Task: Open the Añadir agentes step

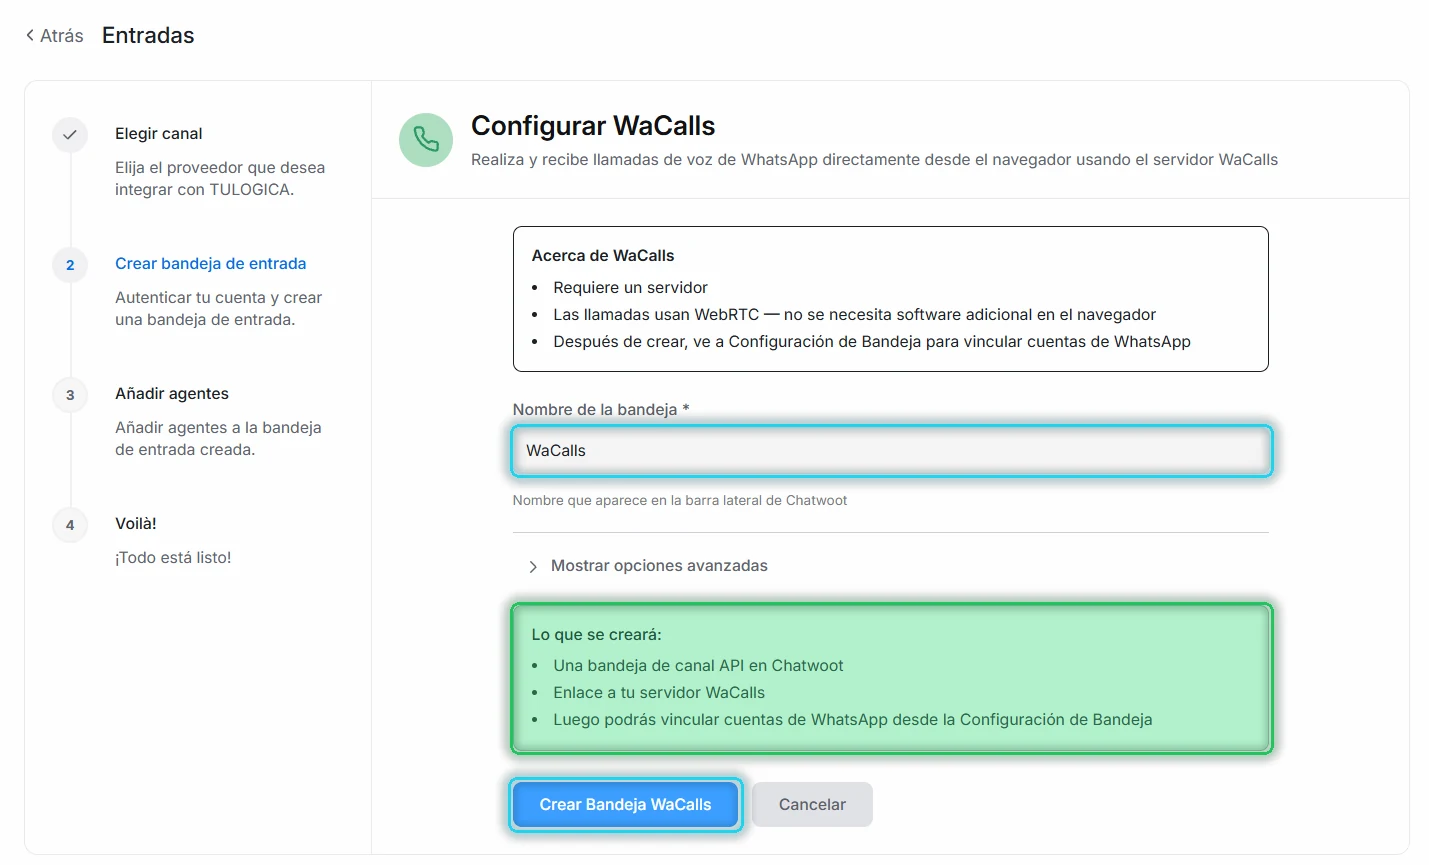Action: [172, 394]
